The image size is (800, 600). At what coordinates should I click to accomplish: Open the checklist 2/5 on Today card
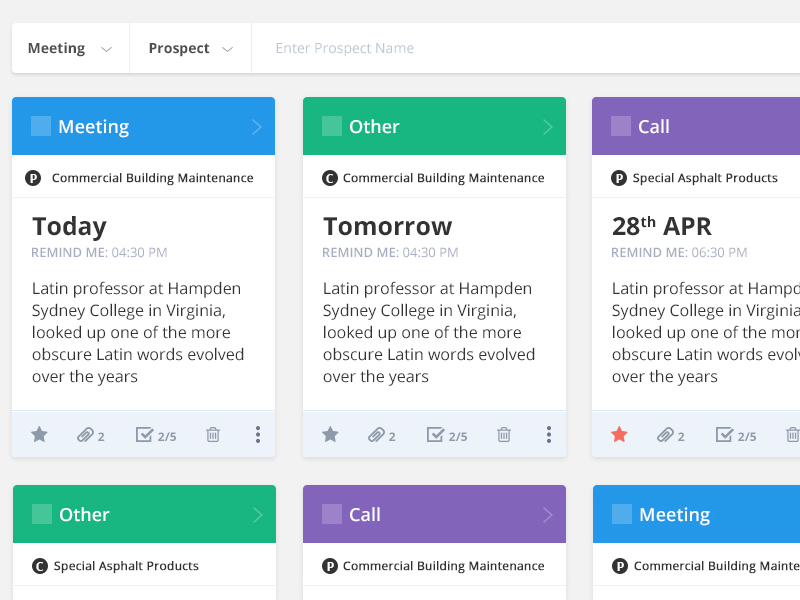tap(155, 435)
